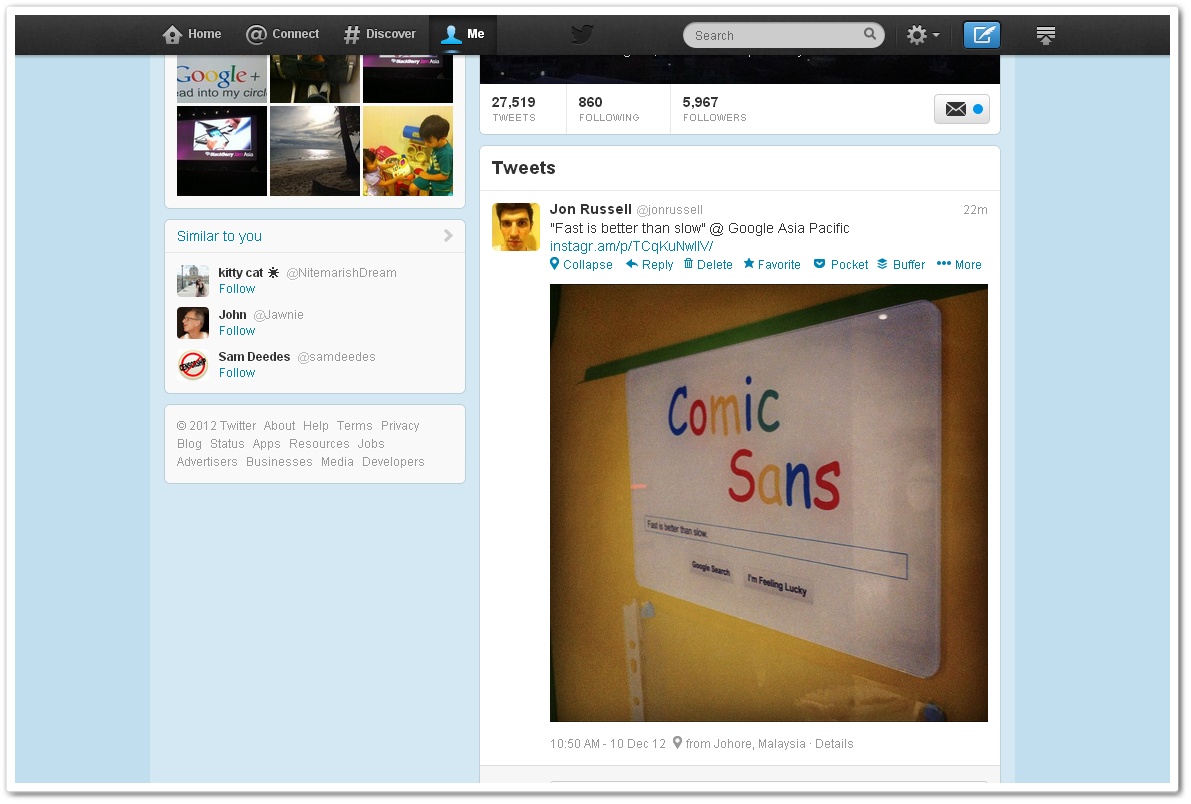The image size is (1191, 804).
Task: Save the tweet to Pocket
Action: point(841,264)
